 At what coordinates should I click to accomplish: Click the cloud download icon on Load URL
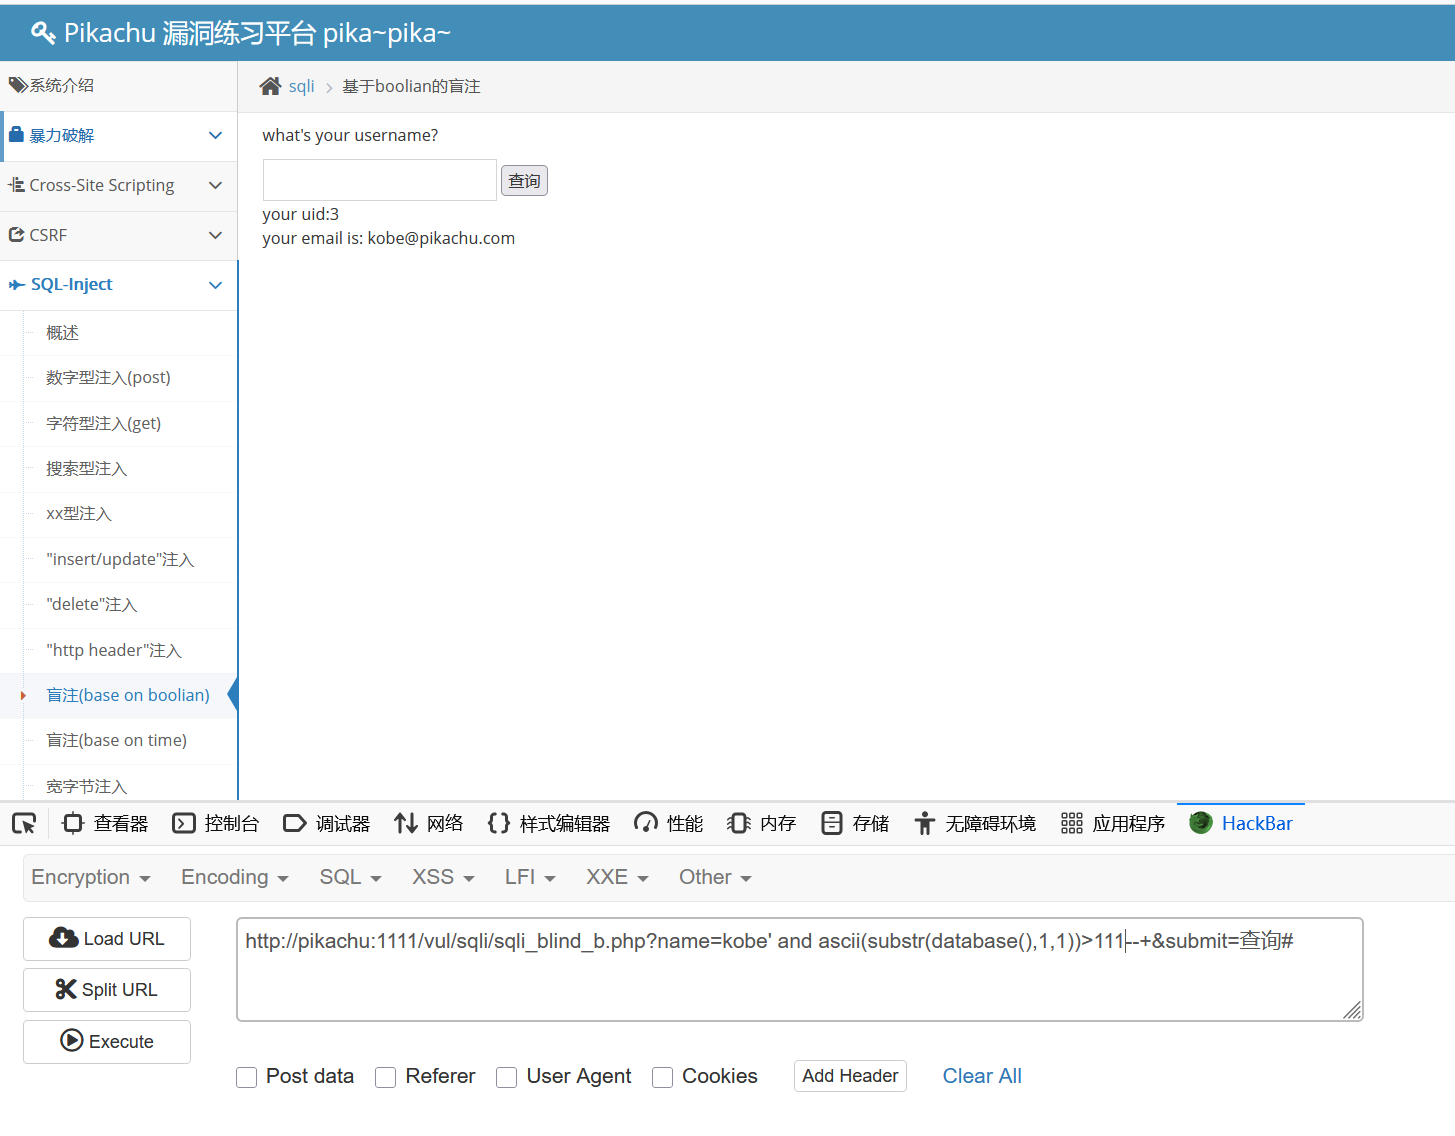point(64,938)
